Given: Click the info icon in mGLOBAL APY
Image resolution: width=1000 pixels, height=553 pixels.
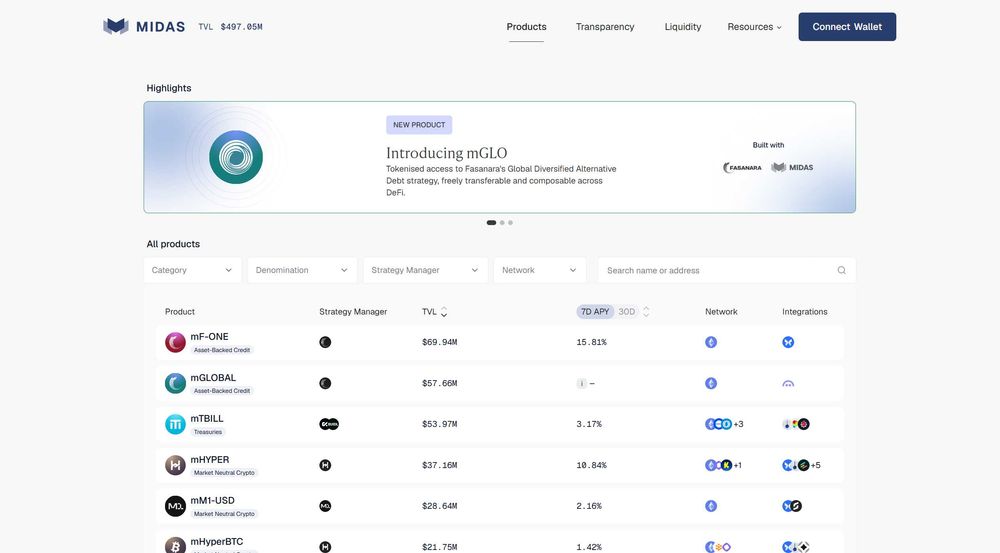Looking at the screenshot, I should pyautogui.click(x=581, y=383).
